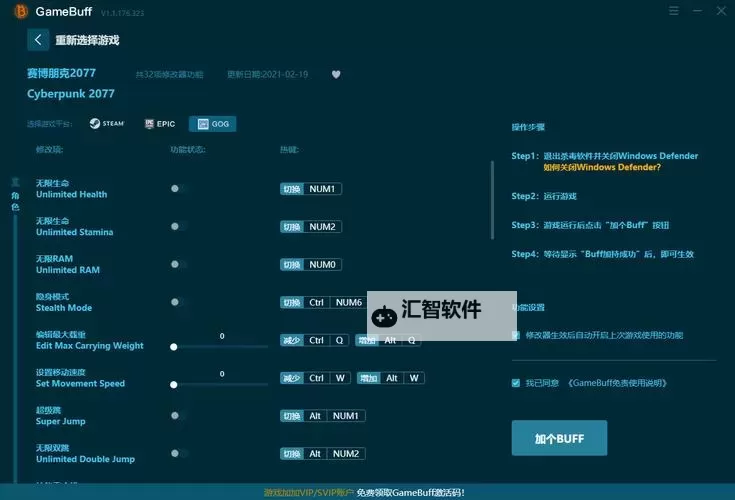735x500 pixels.
Task: Click the GameBuff logo icon
Action: 21,11
